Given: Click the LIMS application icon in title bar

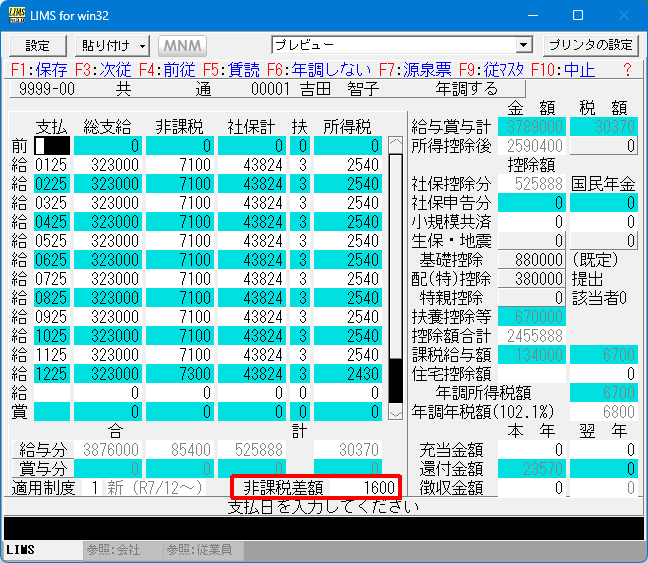Looking at the screenshot, I should pyautogui.click(x=17, y=15).
